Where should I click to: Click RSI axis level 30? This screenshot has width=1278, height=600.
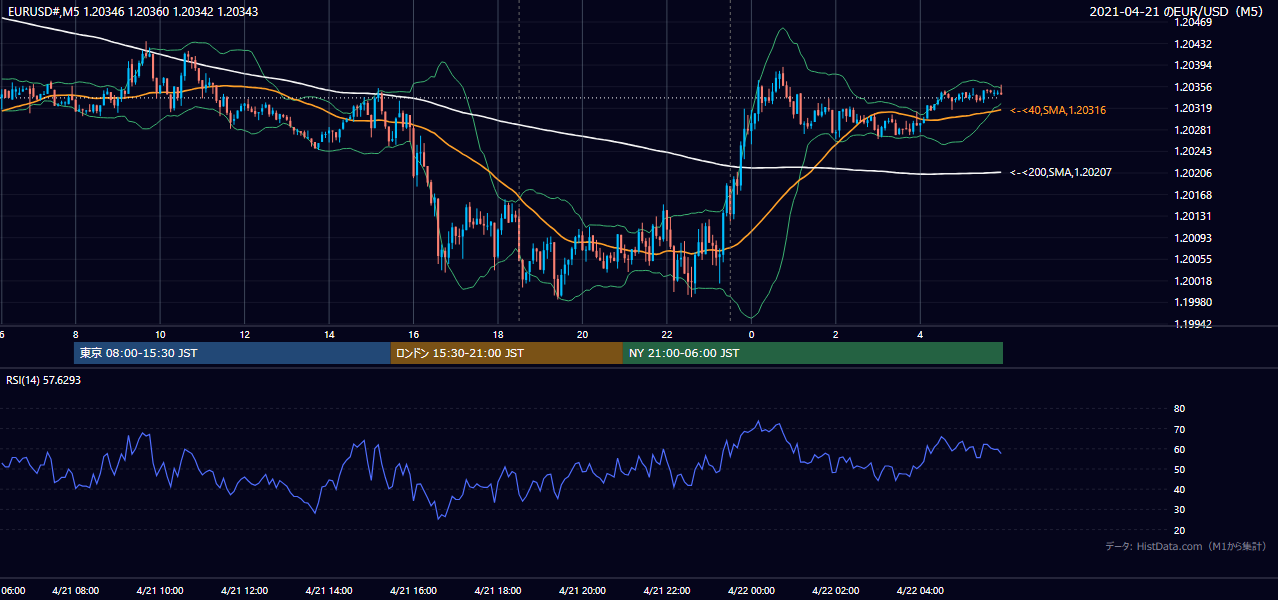(x=1179, y=510)
